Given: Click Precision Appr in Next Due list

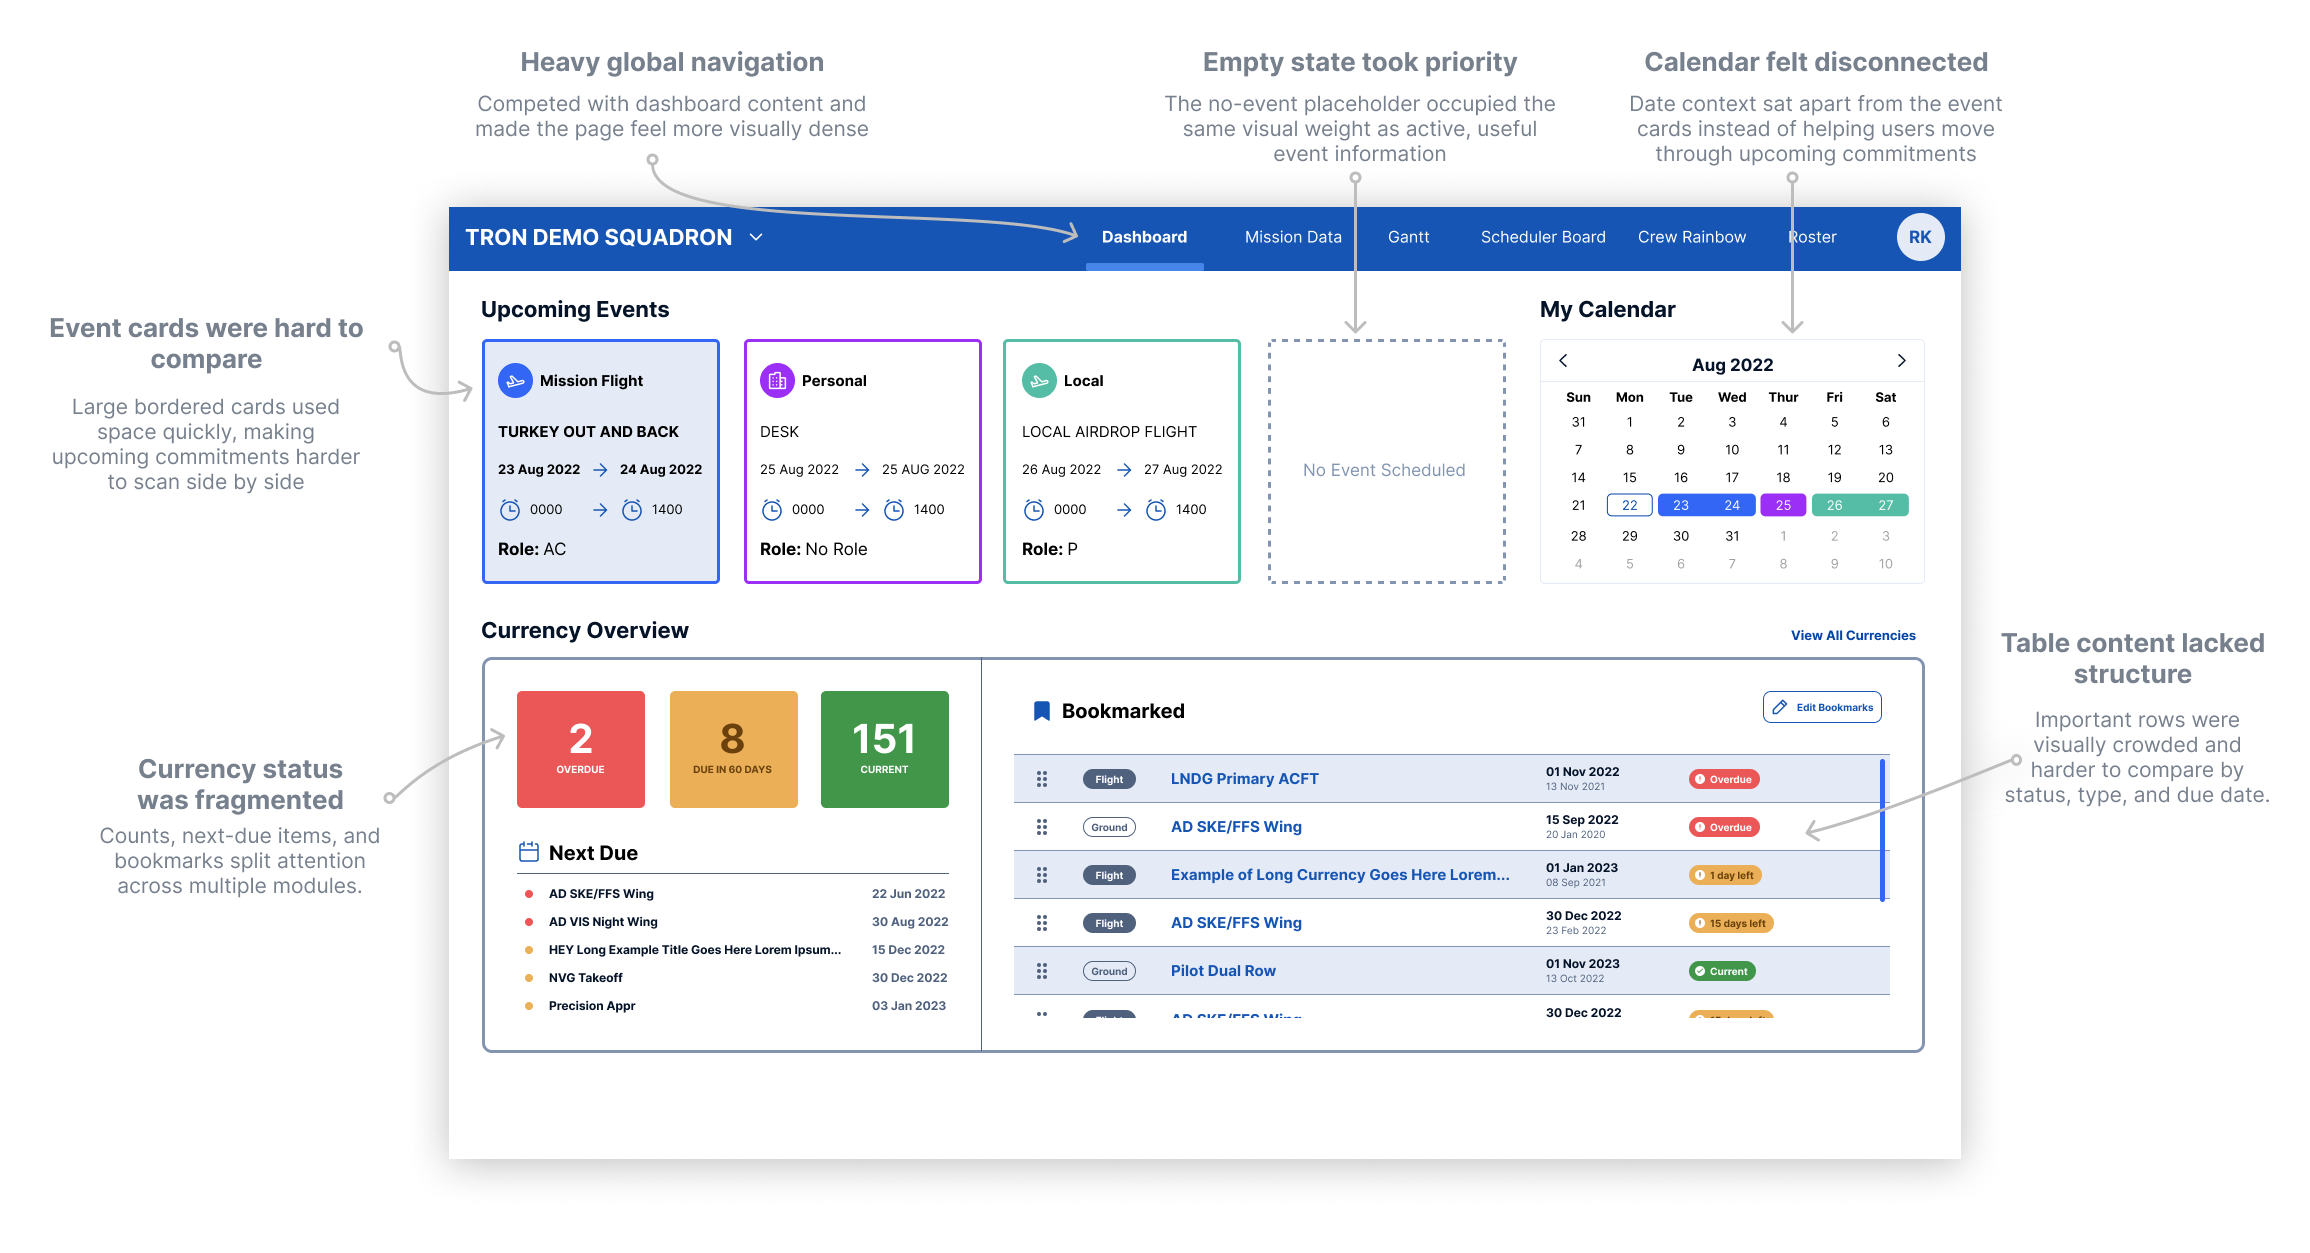Looking at the screenshot, I should 592,1006.
